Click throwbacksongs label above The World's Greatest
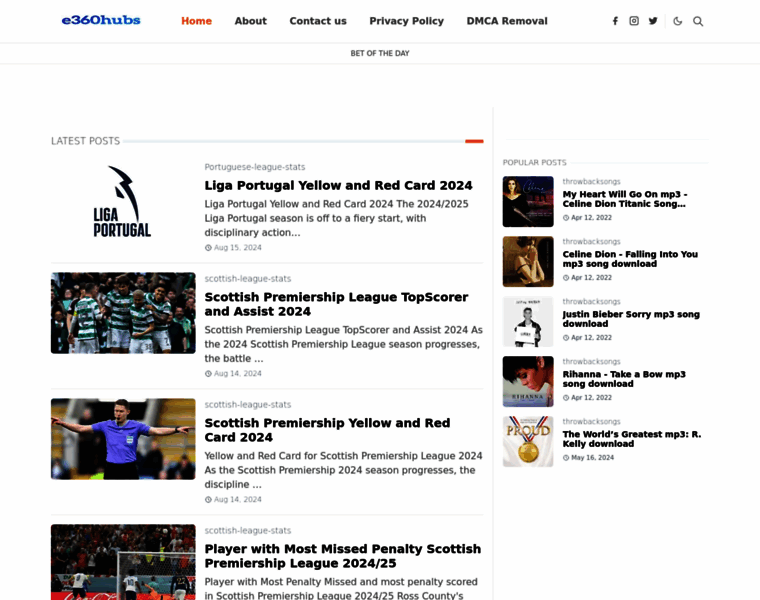The height and width of the screenshot is (600, 760). pos(591,422)
